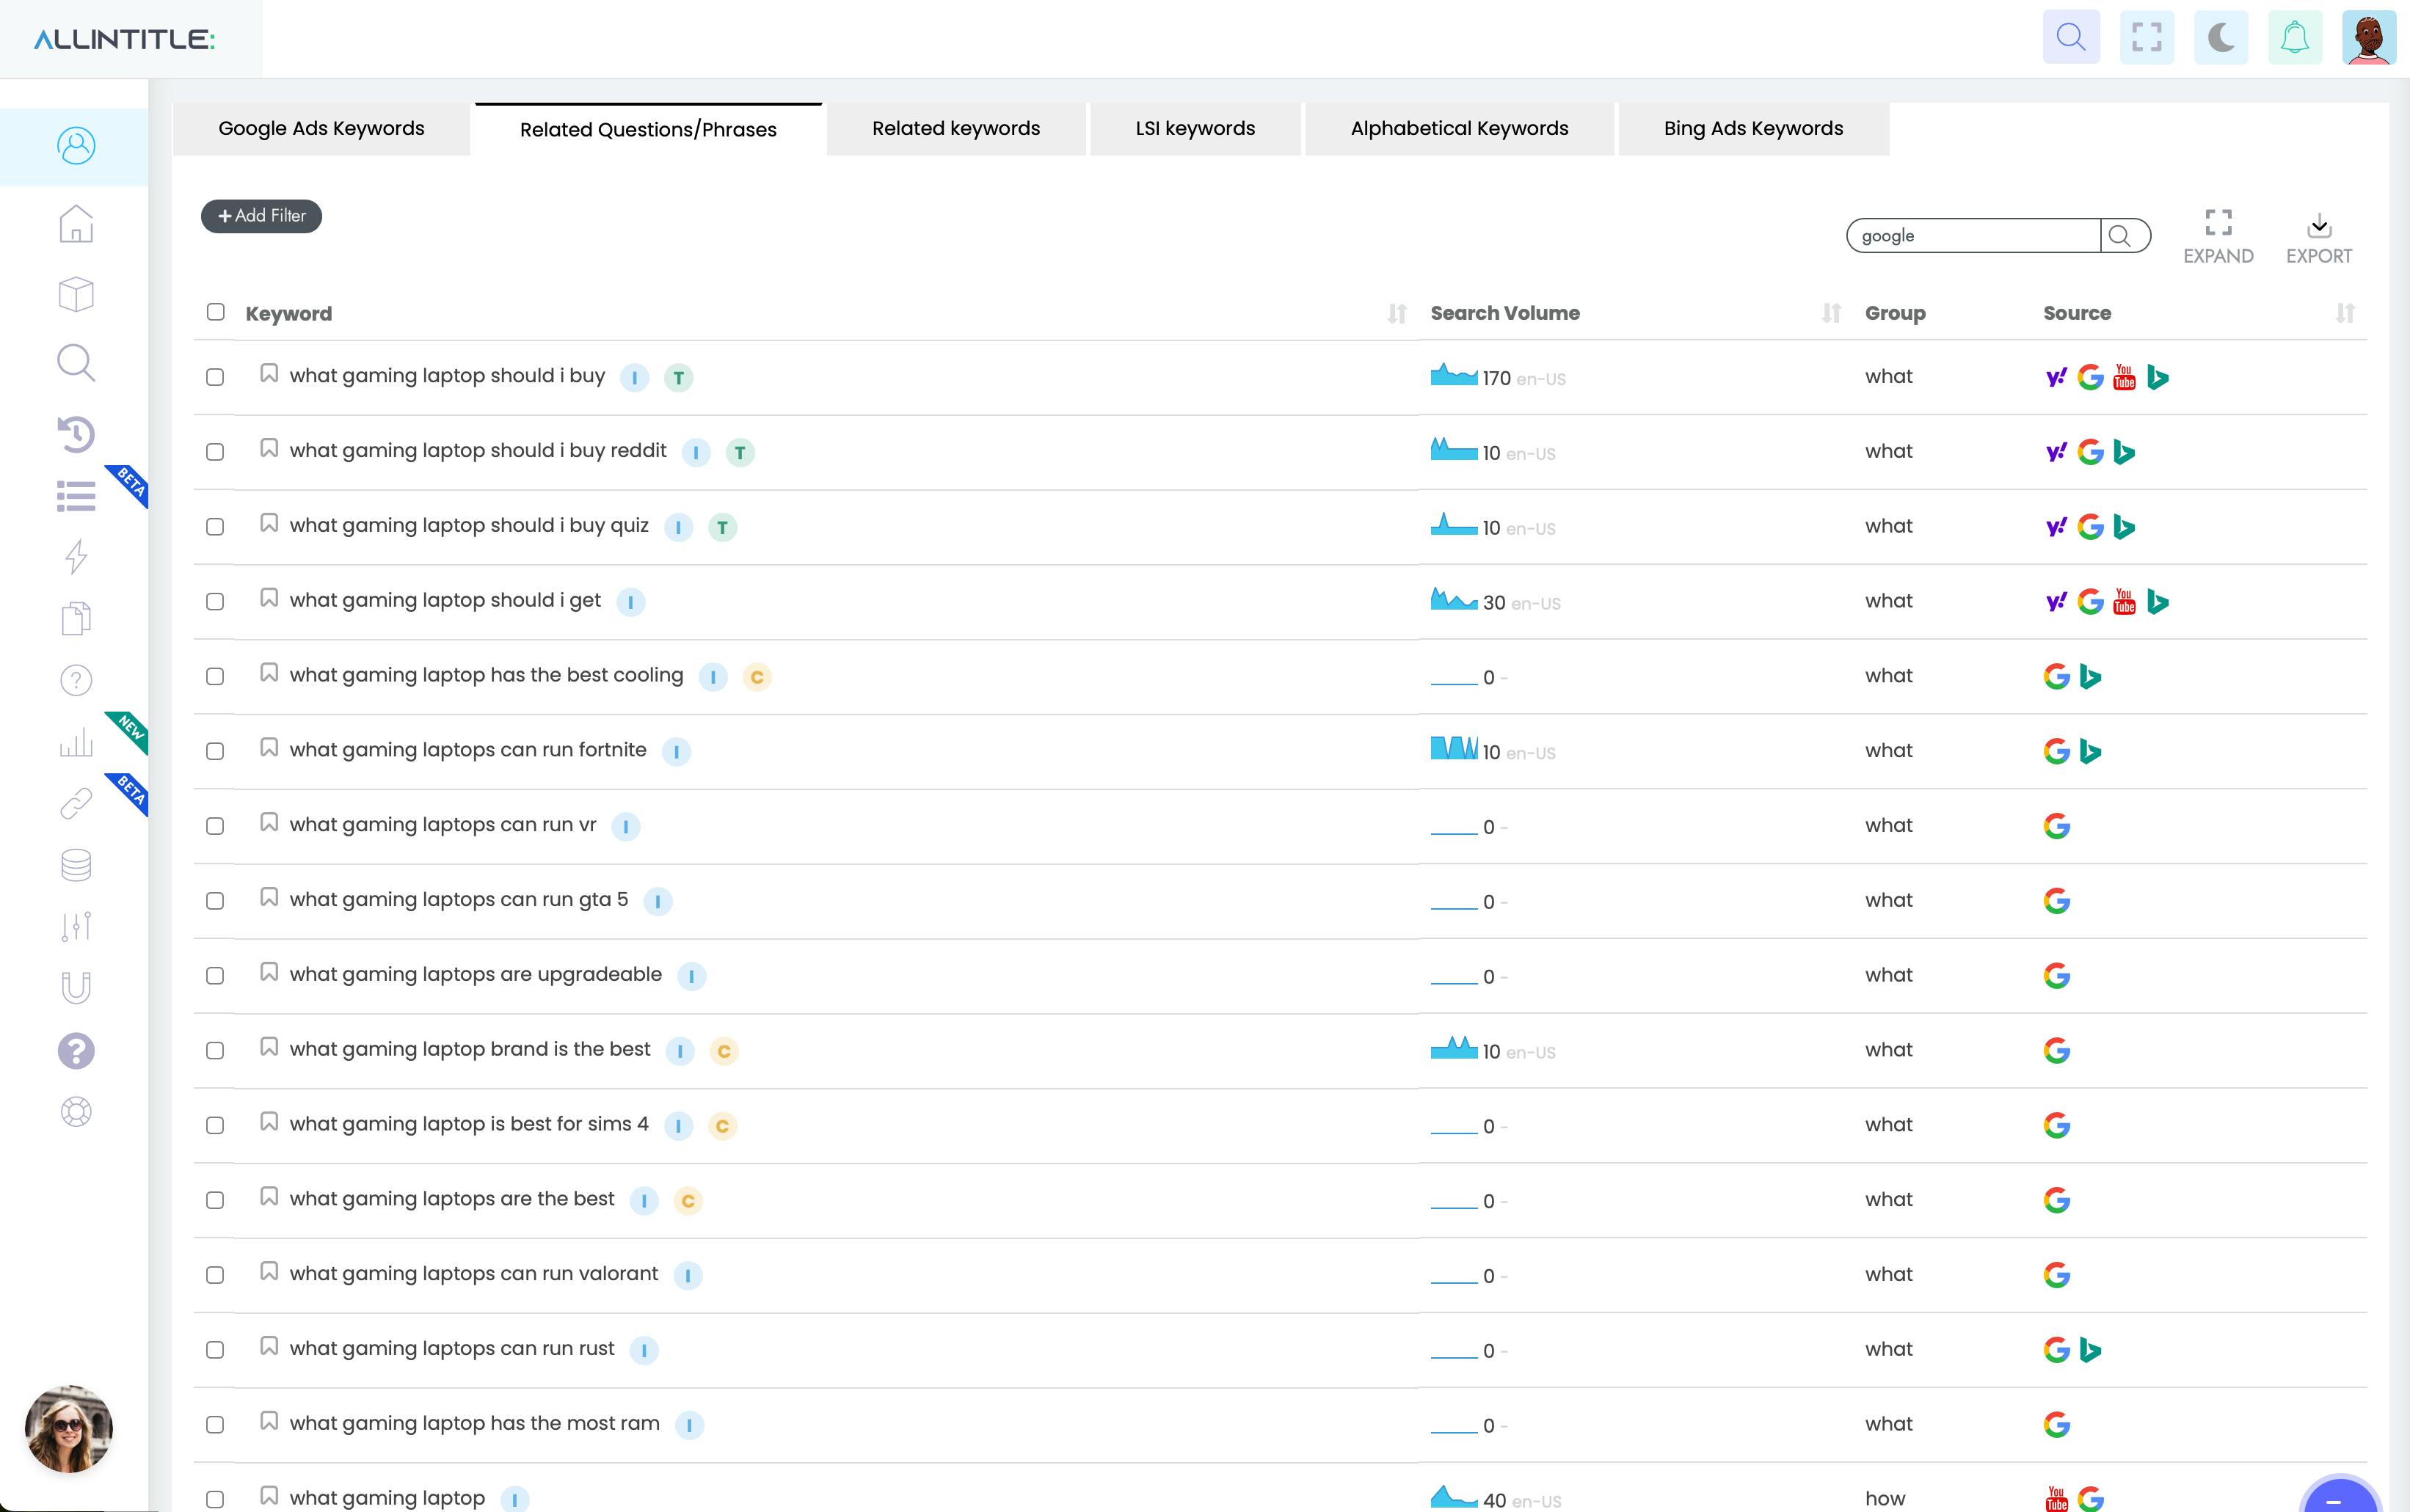Sort by the Search Volume column arrows
The height and width of the screenshot is (1512, 2410).
[x=1831, y=314]
